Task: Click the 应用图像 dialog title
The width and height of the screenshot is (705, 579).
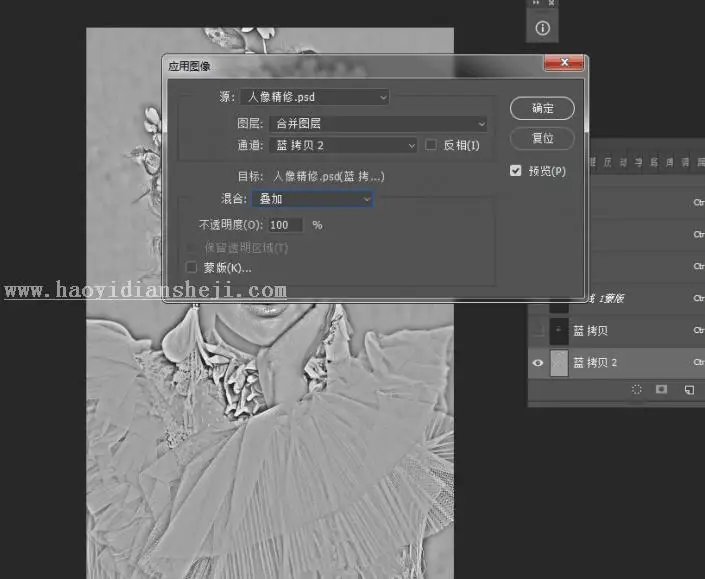Action: pos(189,67)
